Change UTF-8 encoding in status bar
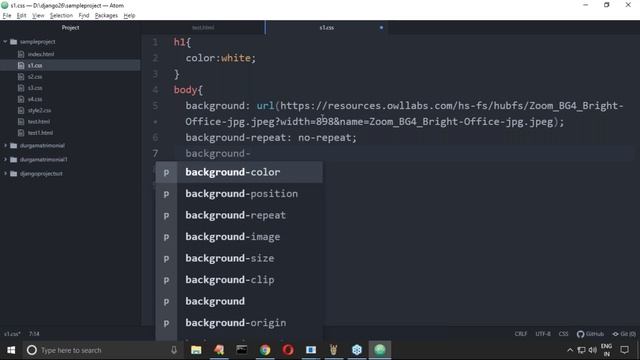 coord(543,334)
